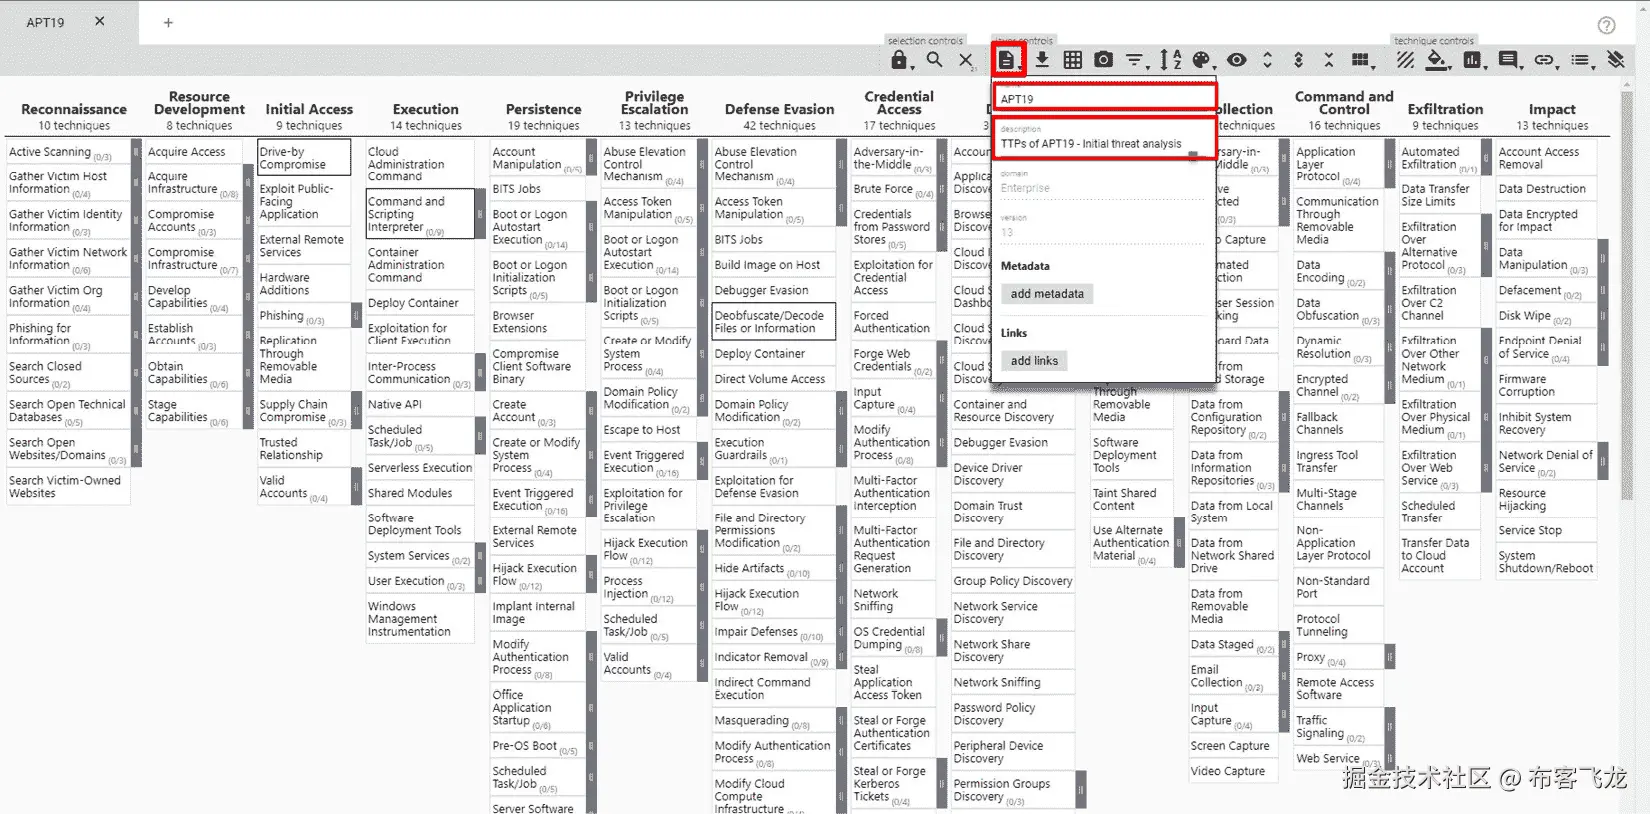
Task: Select the Scheduled Transfer technique
Action: point(1438,512)
